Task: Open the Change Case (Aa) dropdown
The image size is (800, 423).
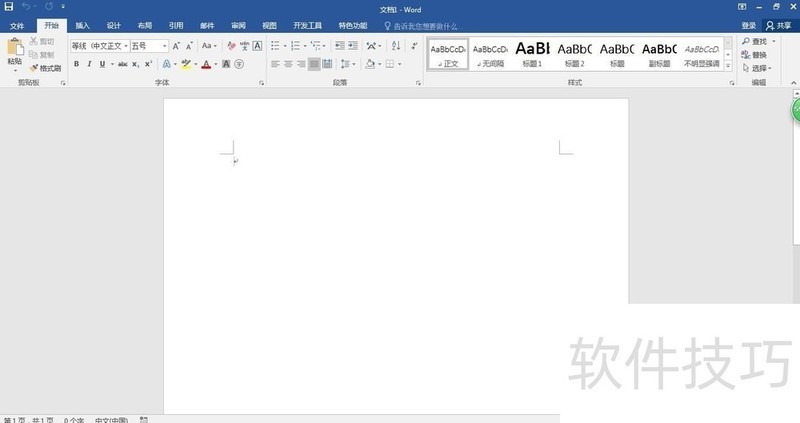Action: (x=209, y=46)
